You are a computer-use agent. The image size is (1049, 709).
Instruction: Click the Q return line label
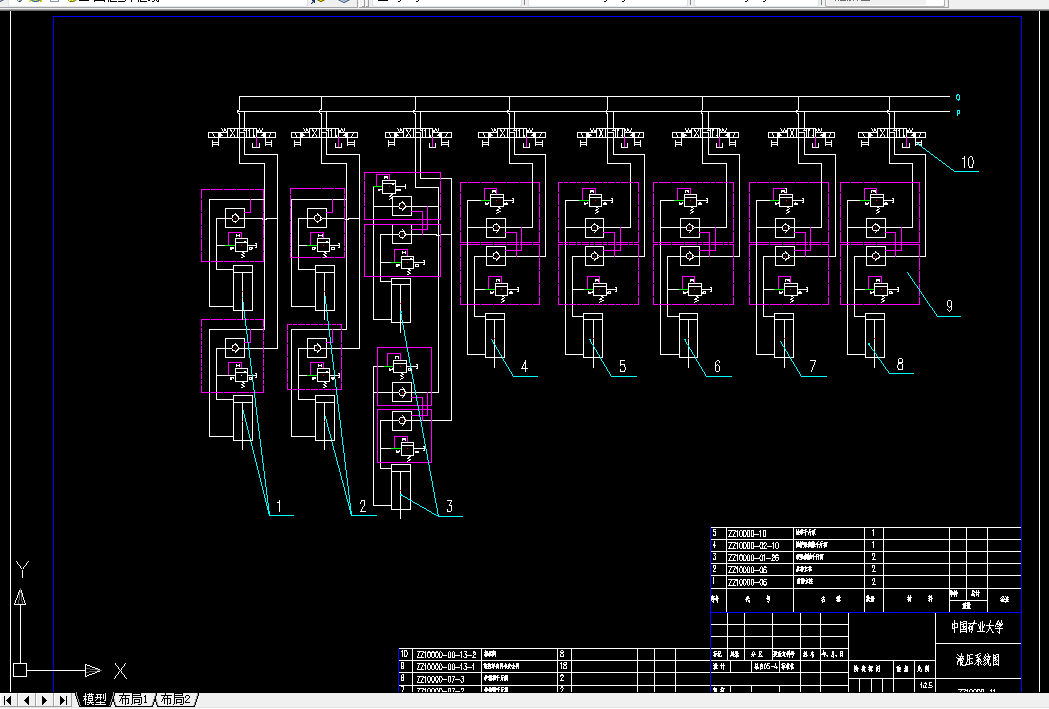(958, 98)
